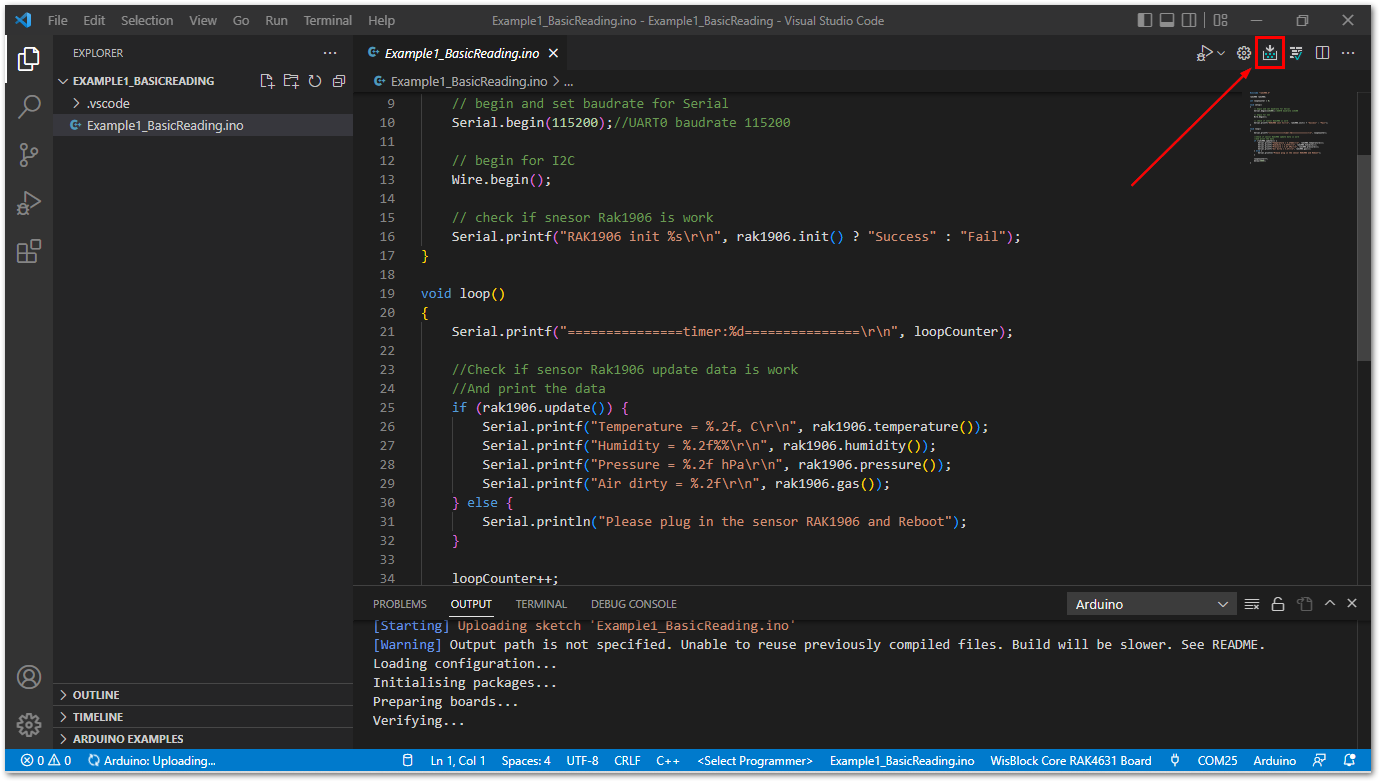Click the feedback icon in status bar
Screen dimensions: 1380x782
tap(1320, 760)
